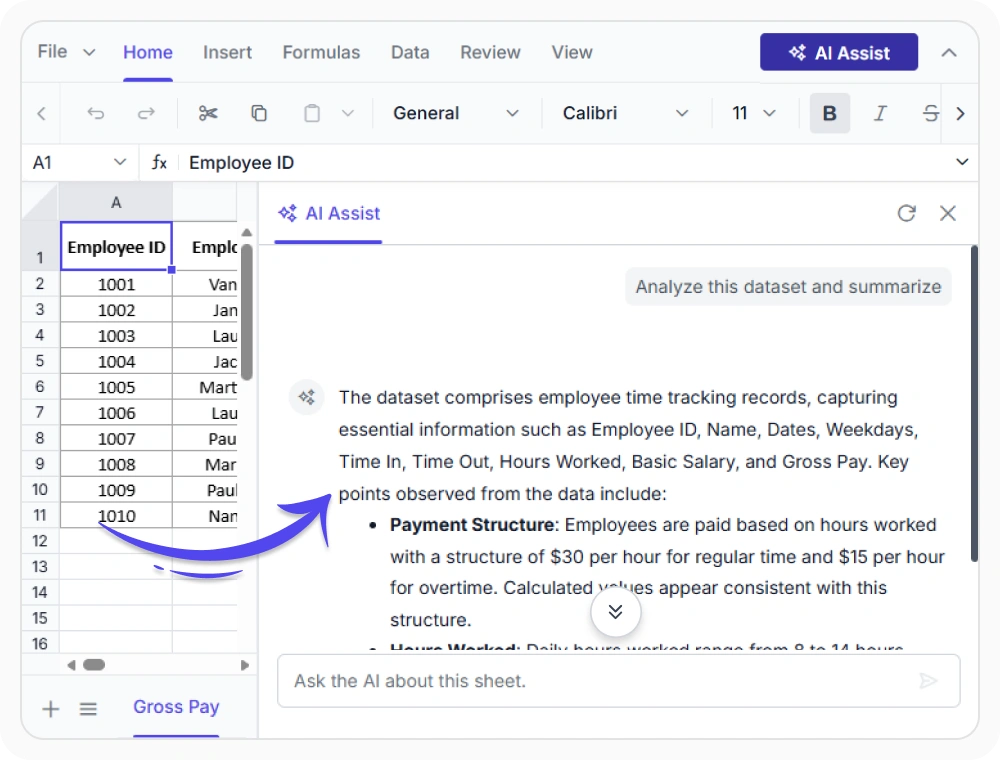Show more toolbar items with right chevron

960,113
